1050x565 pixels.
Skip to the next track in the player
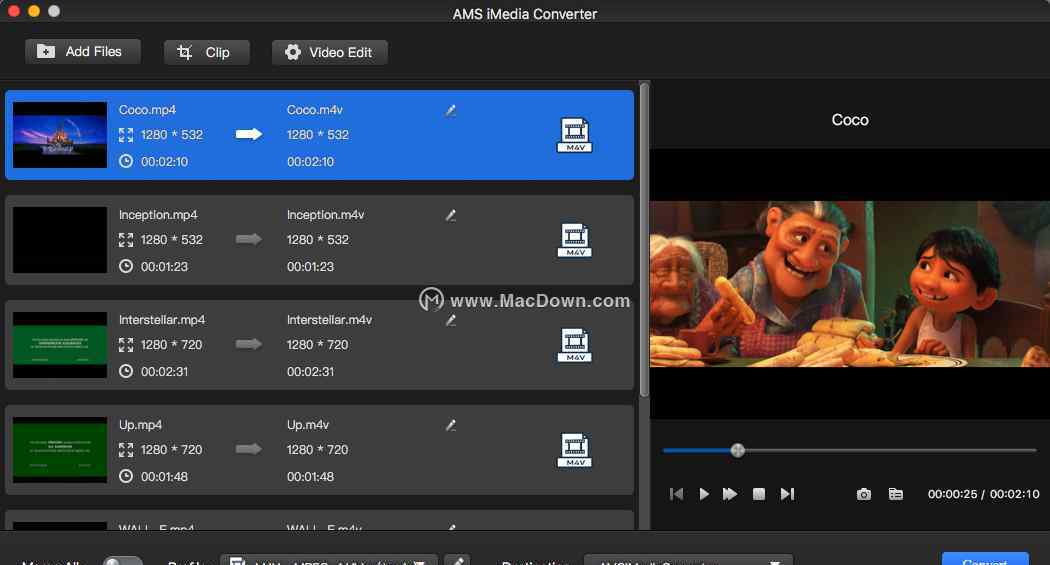(x=787, y=494)
